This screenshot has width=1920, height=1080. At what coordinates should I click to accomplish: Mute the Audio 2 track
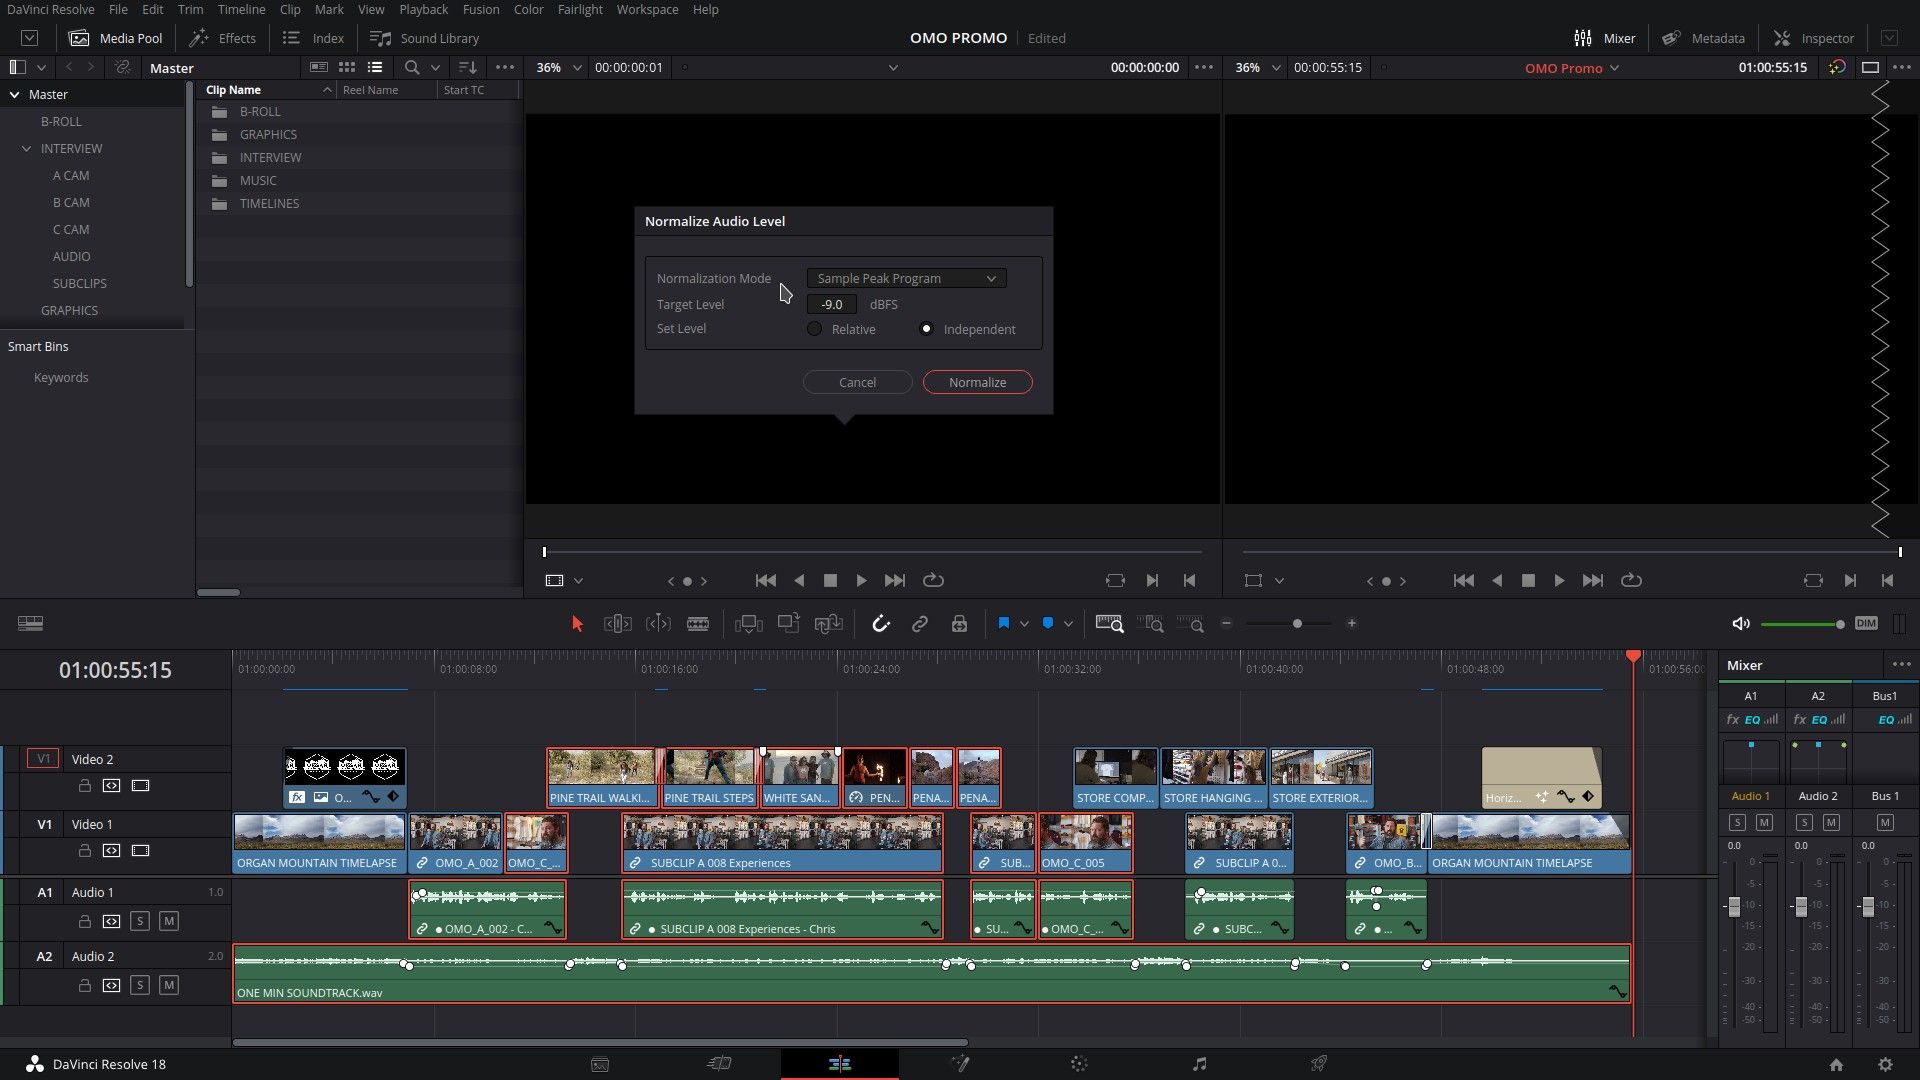click(x=168, y=985)
